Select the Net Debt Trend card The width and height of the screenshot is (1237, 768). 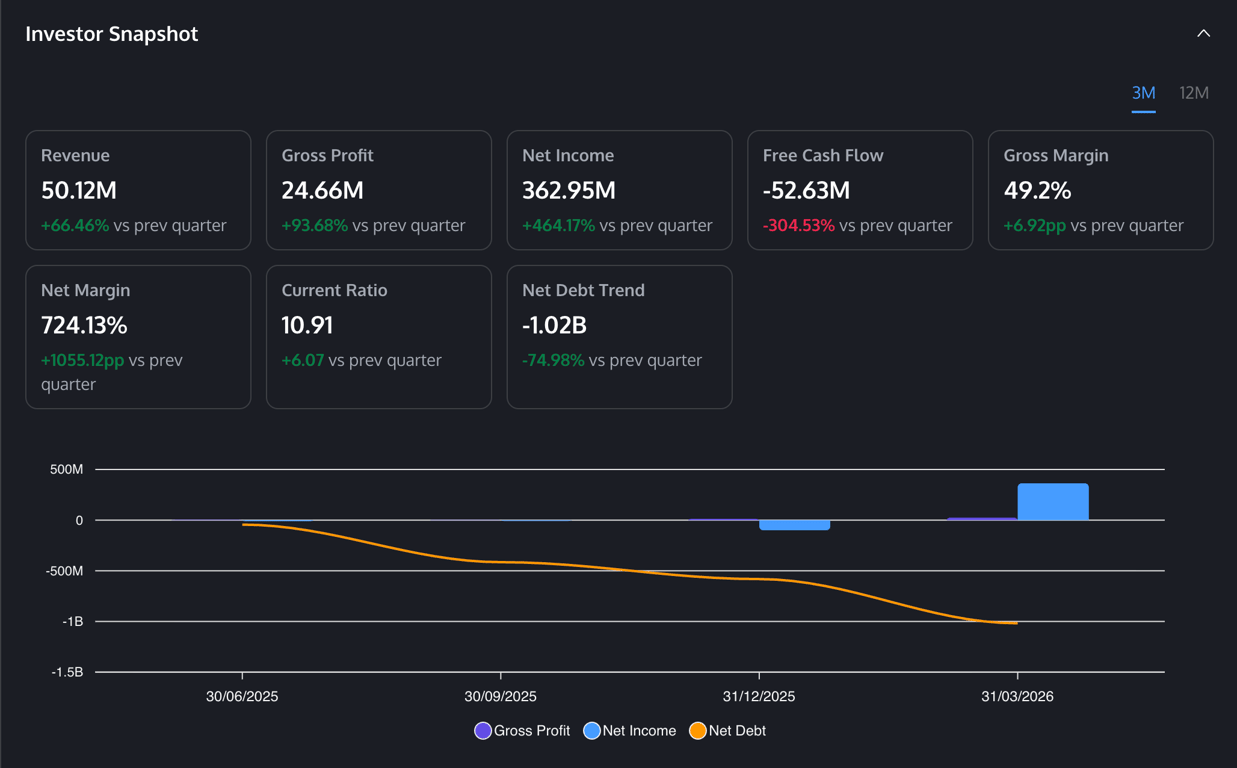620,337
